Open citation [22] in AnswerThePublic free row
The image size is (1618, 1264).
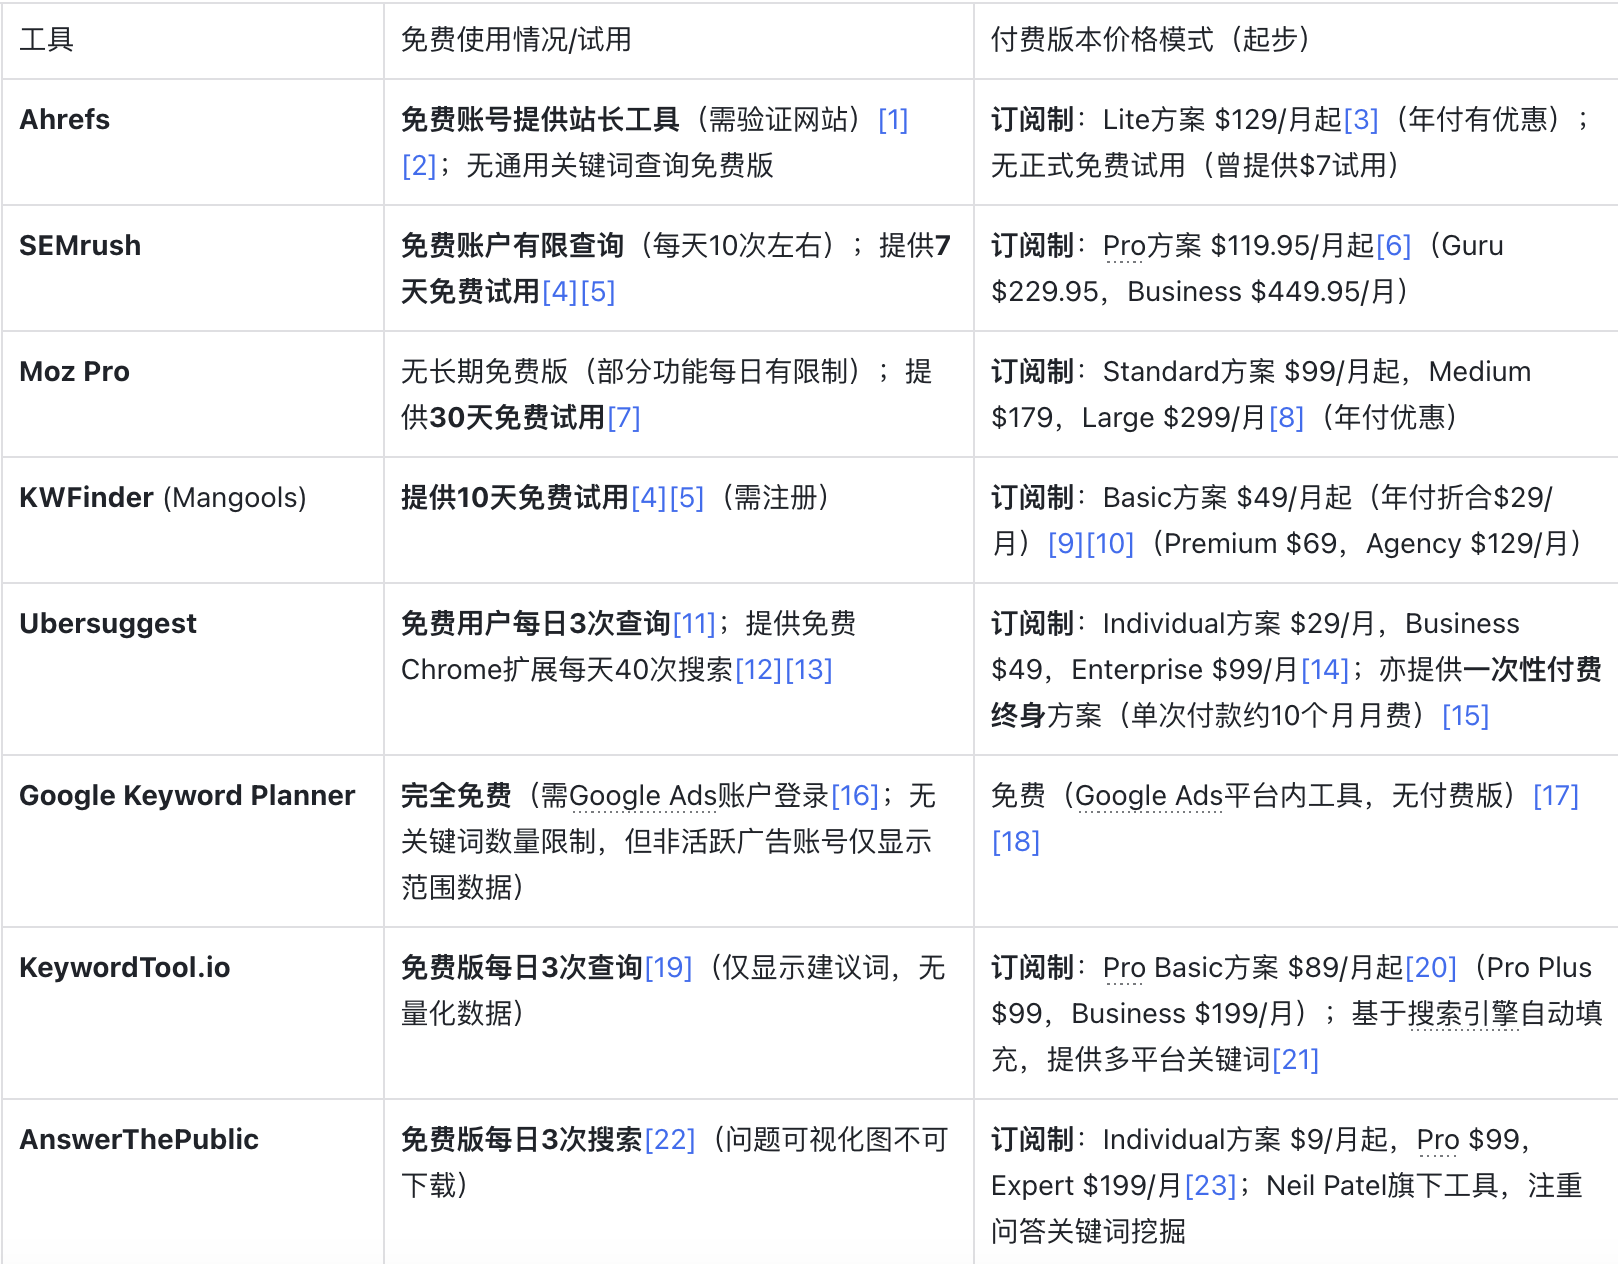pos(670,1139)
